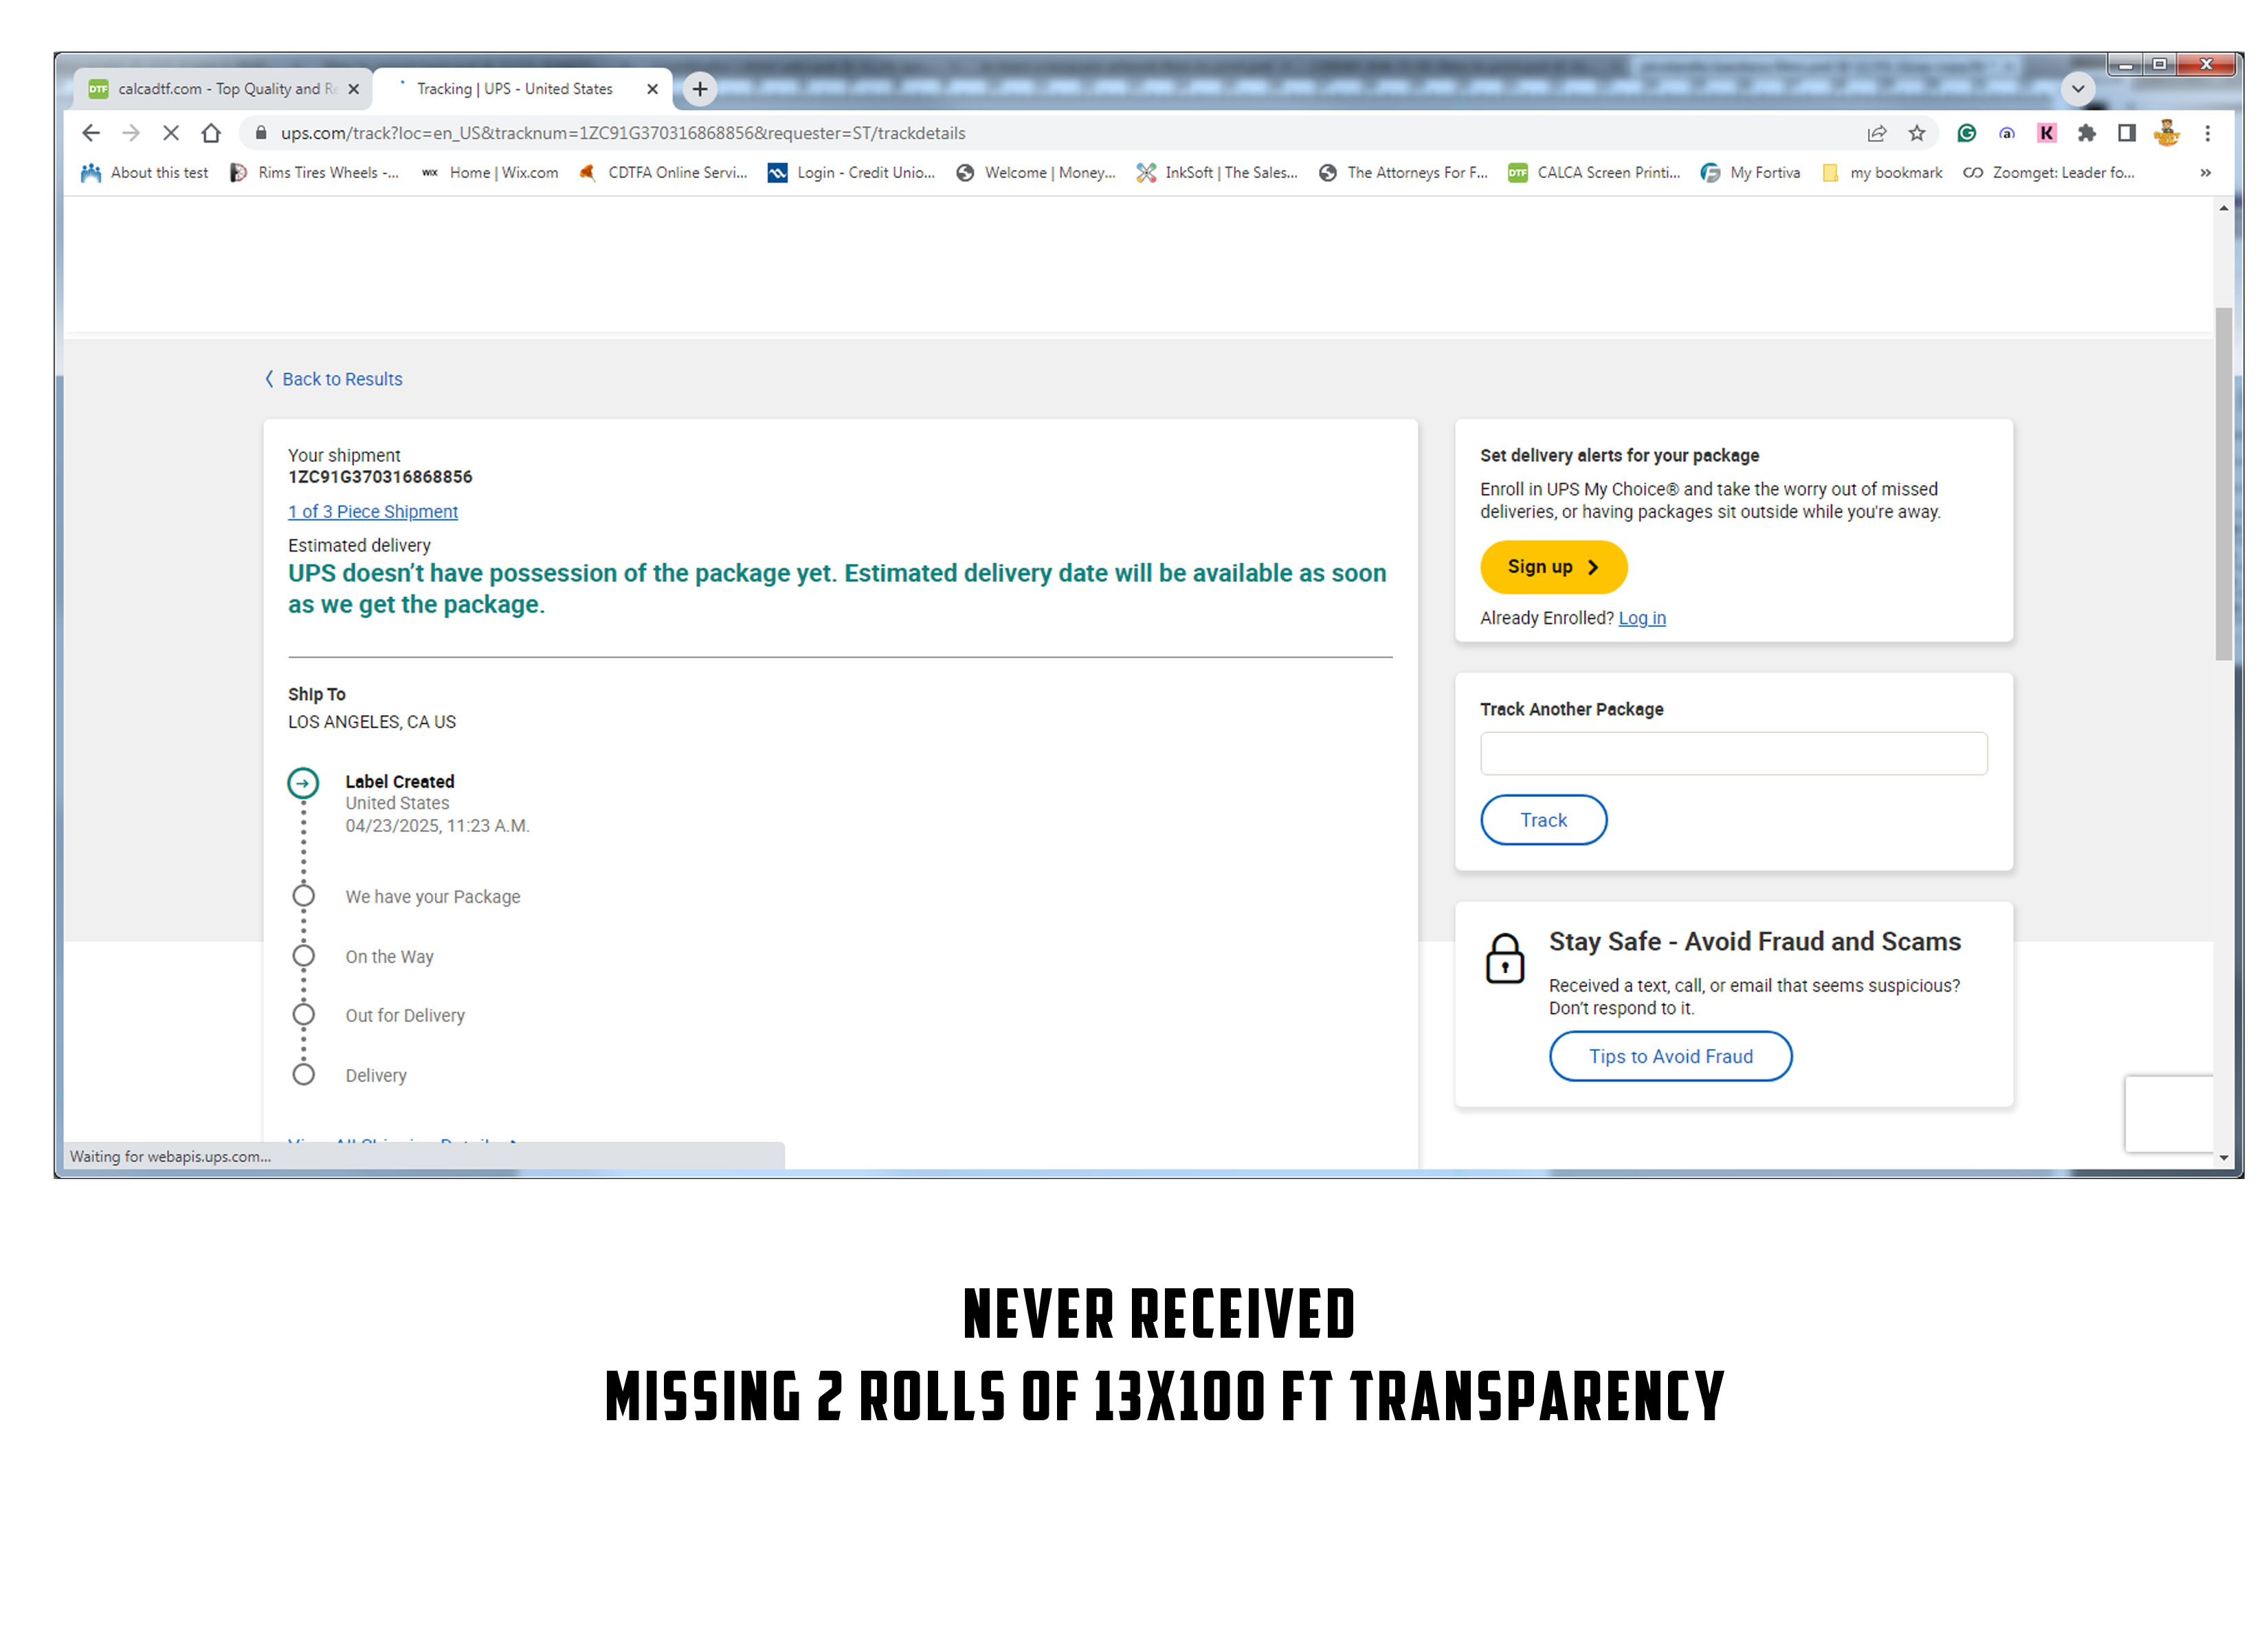
Task: Click the padlock site info icon
Action: 261,133
